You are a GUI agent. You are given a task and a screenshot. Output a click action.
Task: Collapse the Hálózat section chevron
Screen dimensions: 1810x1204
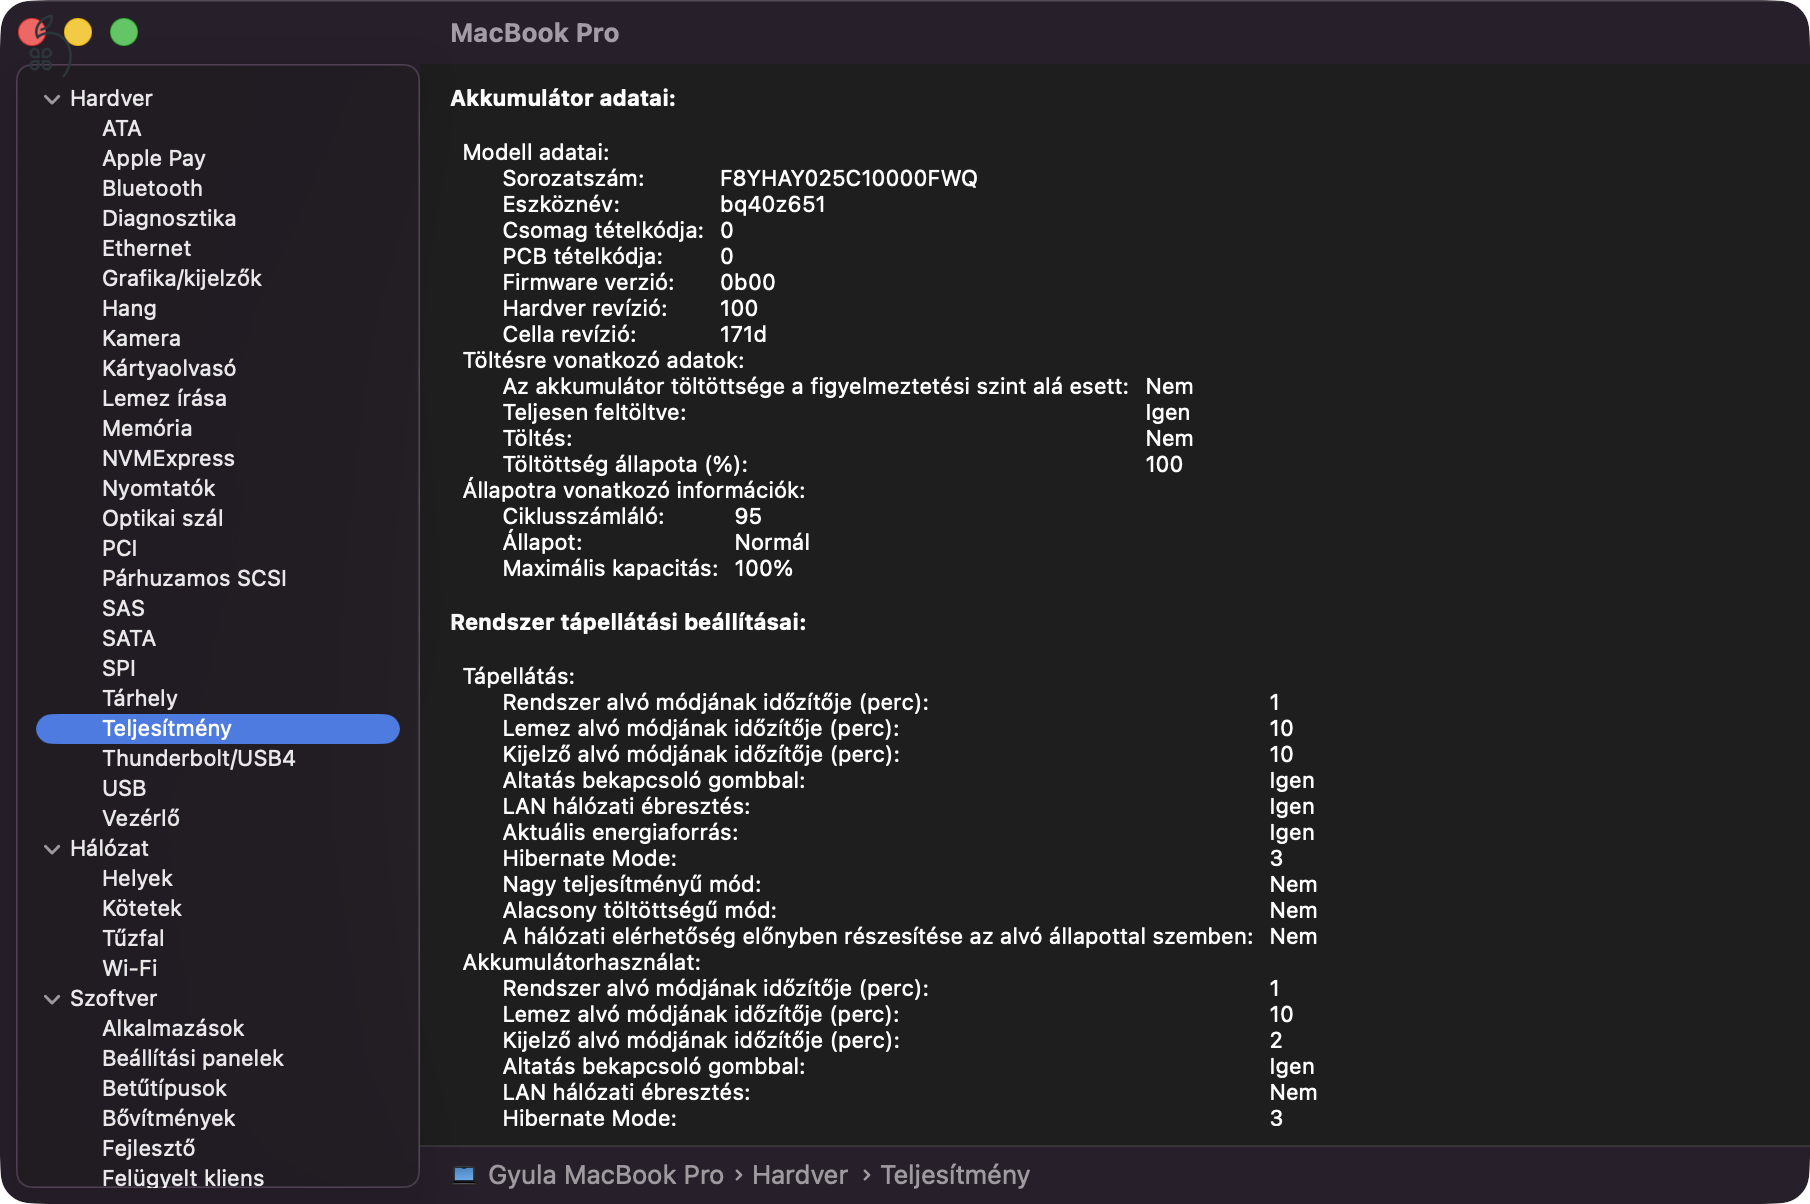pyautogui.click(x=52, y=849)
